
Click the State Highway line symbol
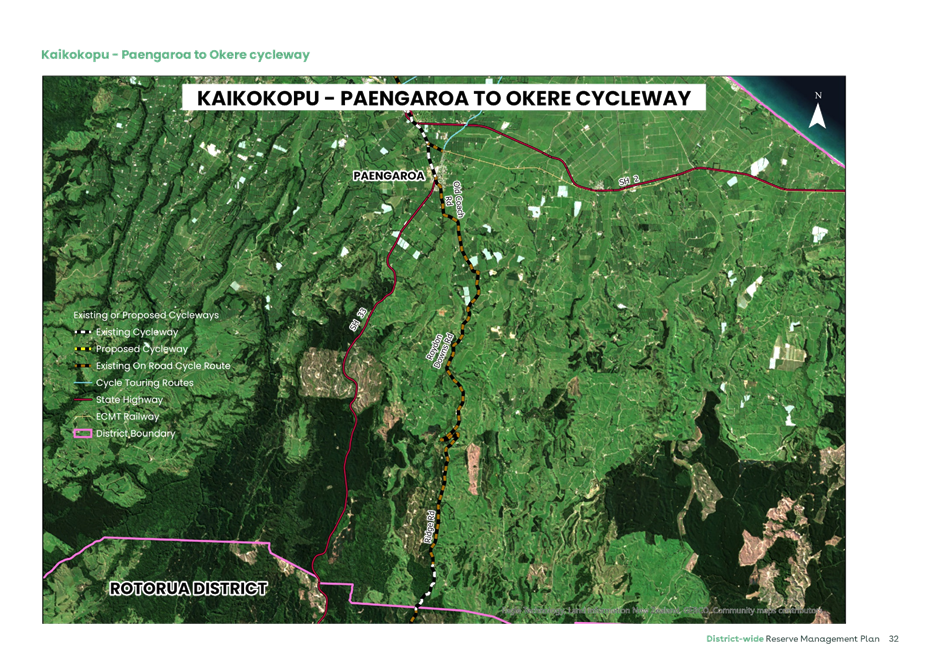point(83,399)
